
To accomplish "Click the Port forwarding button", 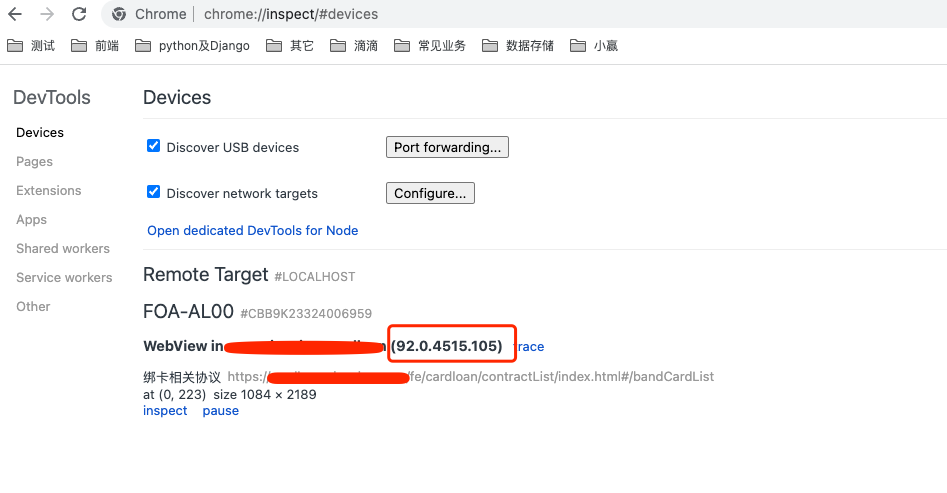I will (x=447, y=147).
